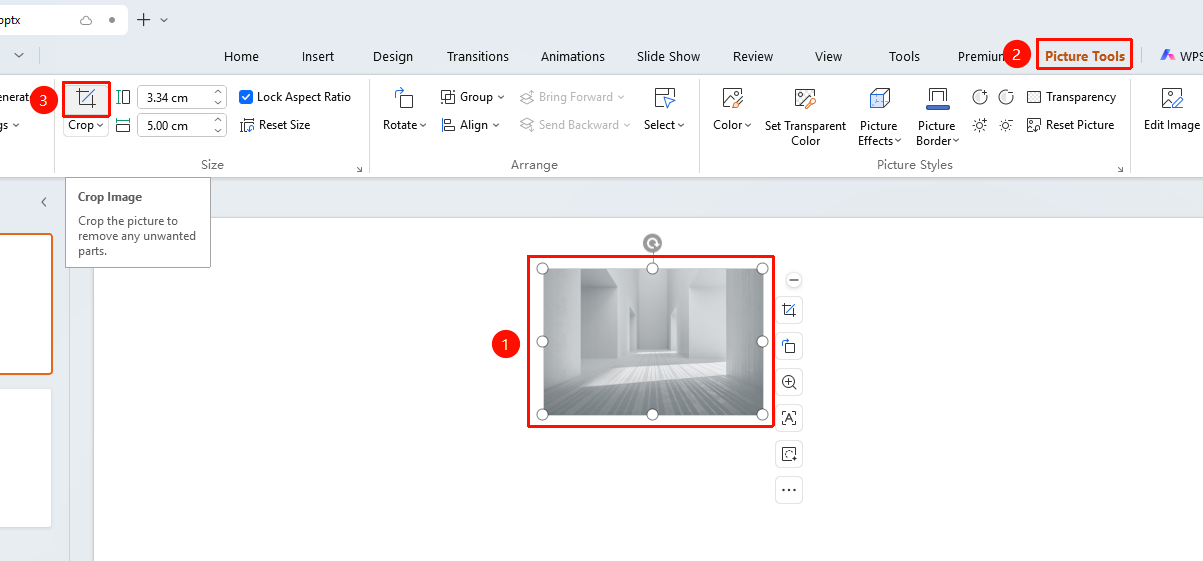Open the Group dropdown
Viewport: 1203px width, 561px height.
point(473,97)
